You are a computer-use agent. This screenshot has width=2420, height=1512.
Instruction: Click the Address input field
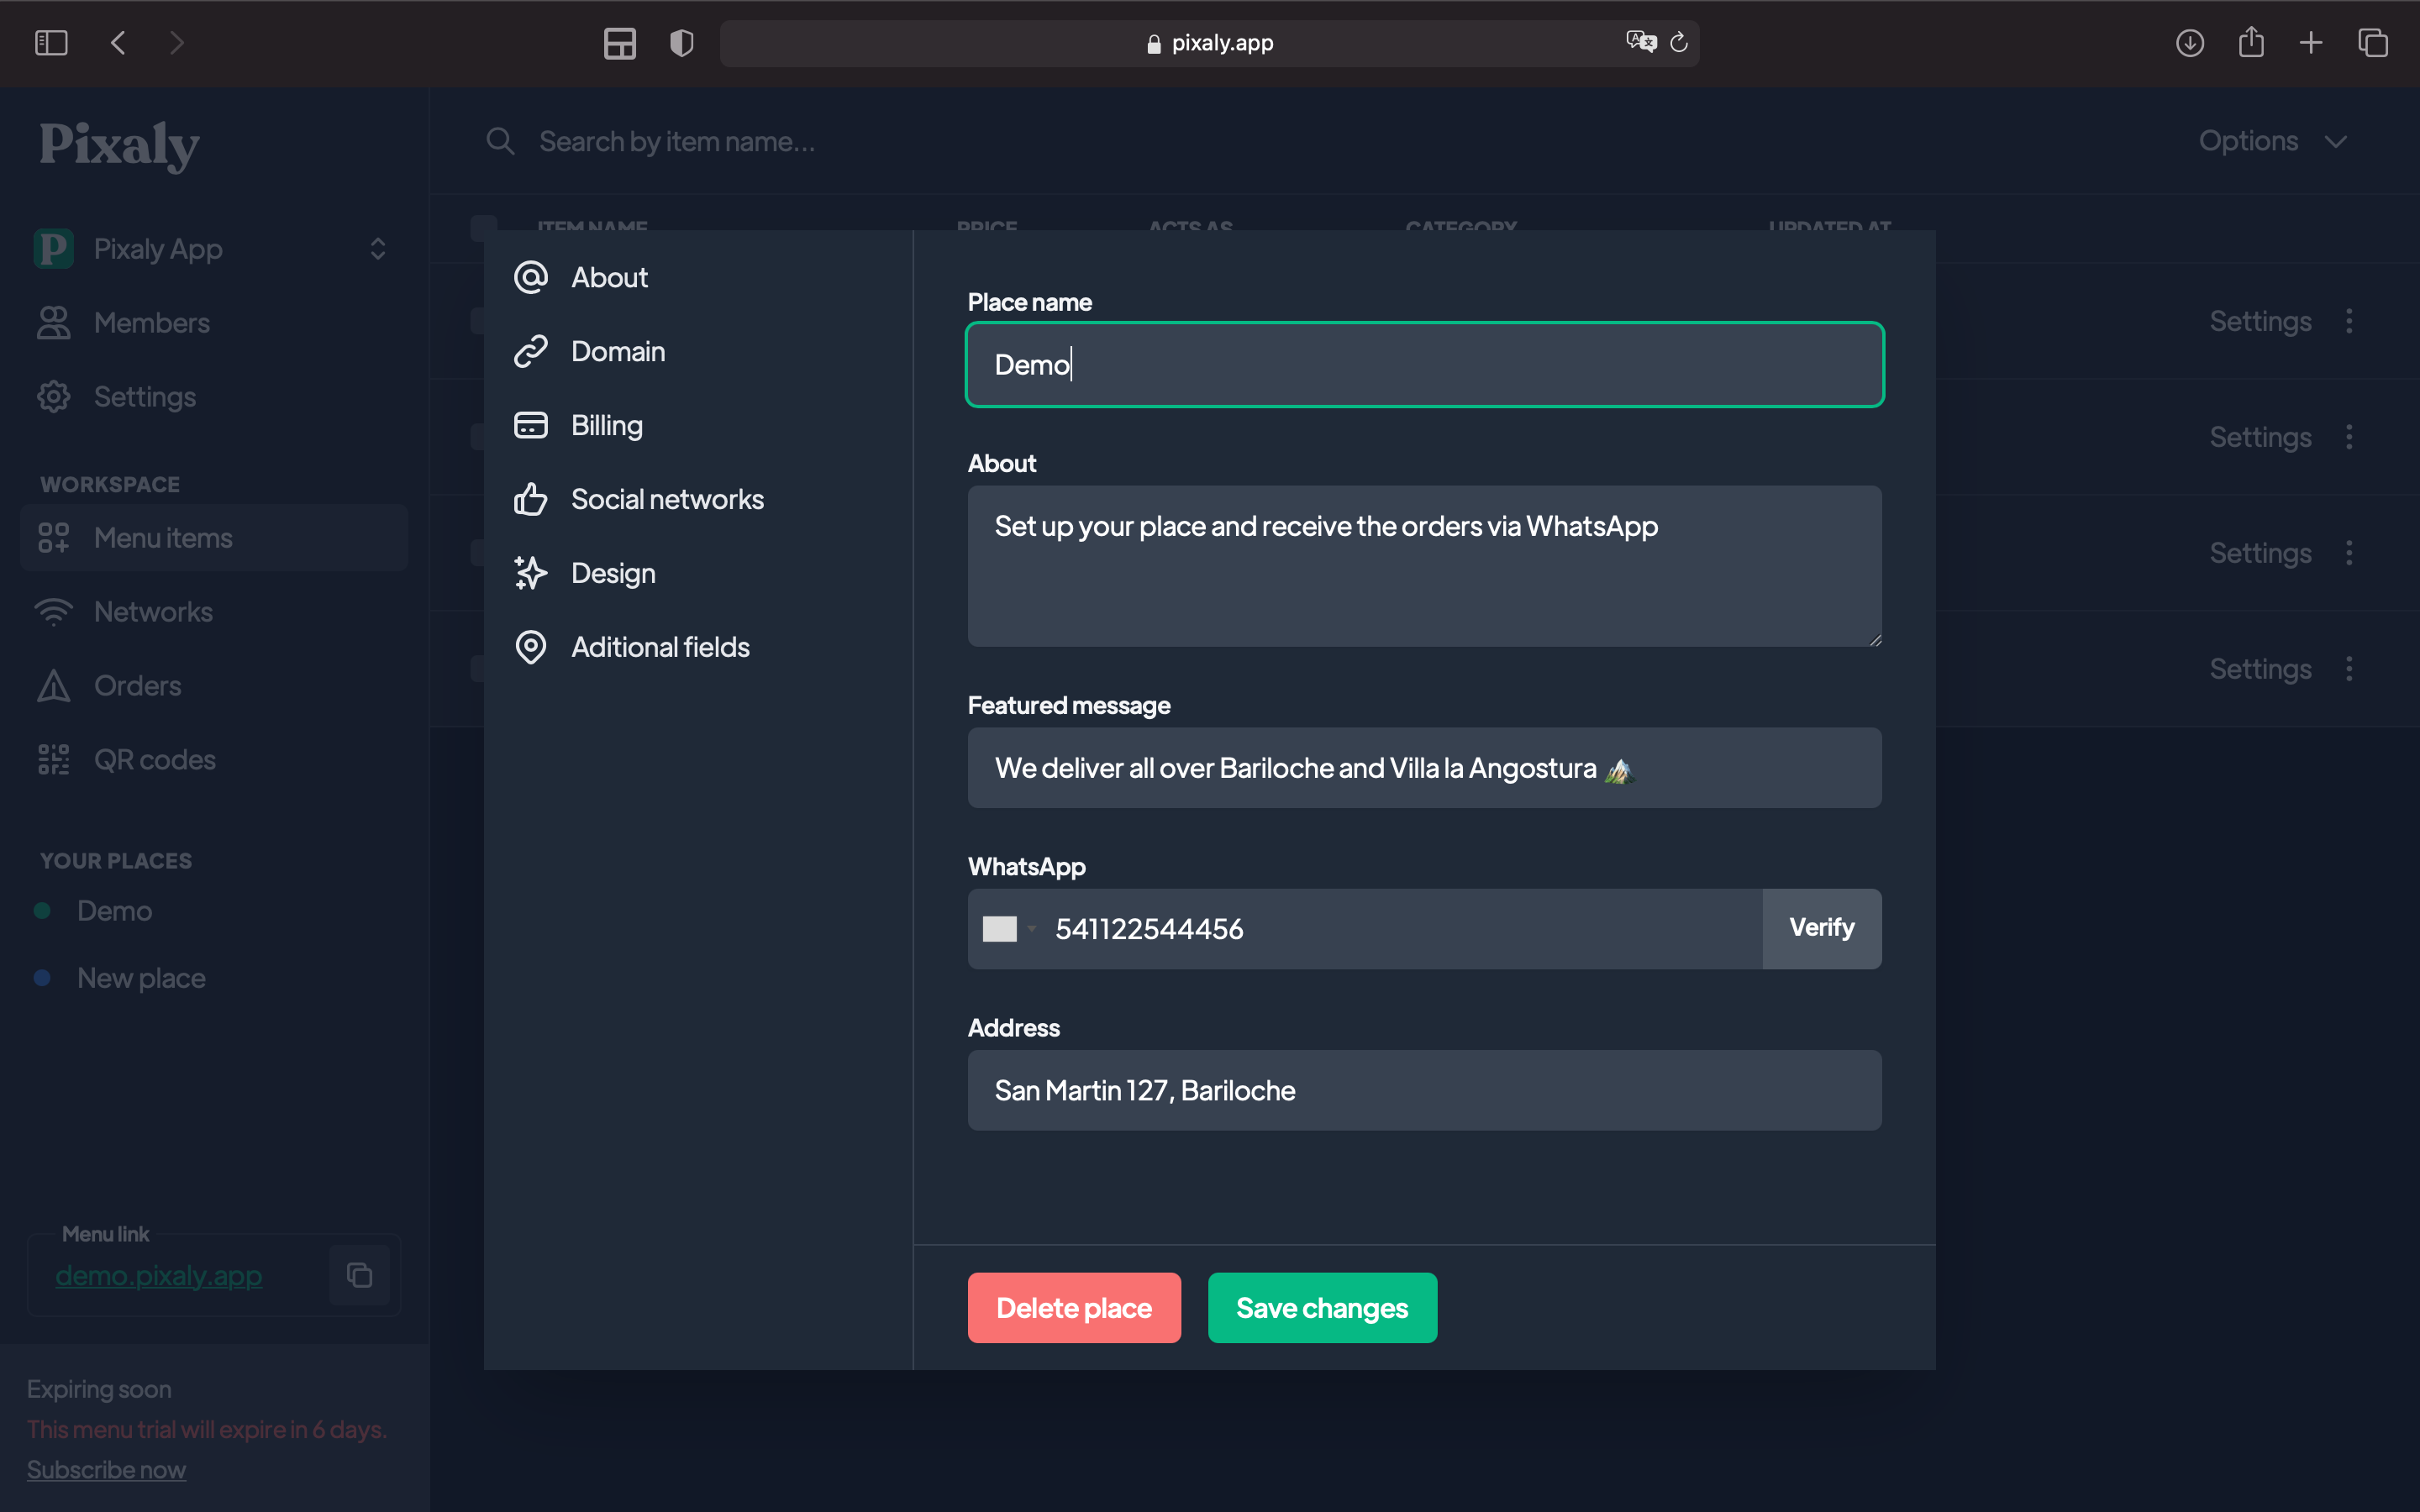[1423, 1090]
